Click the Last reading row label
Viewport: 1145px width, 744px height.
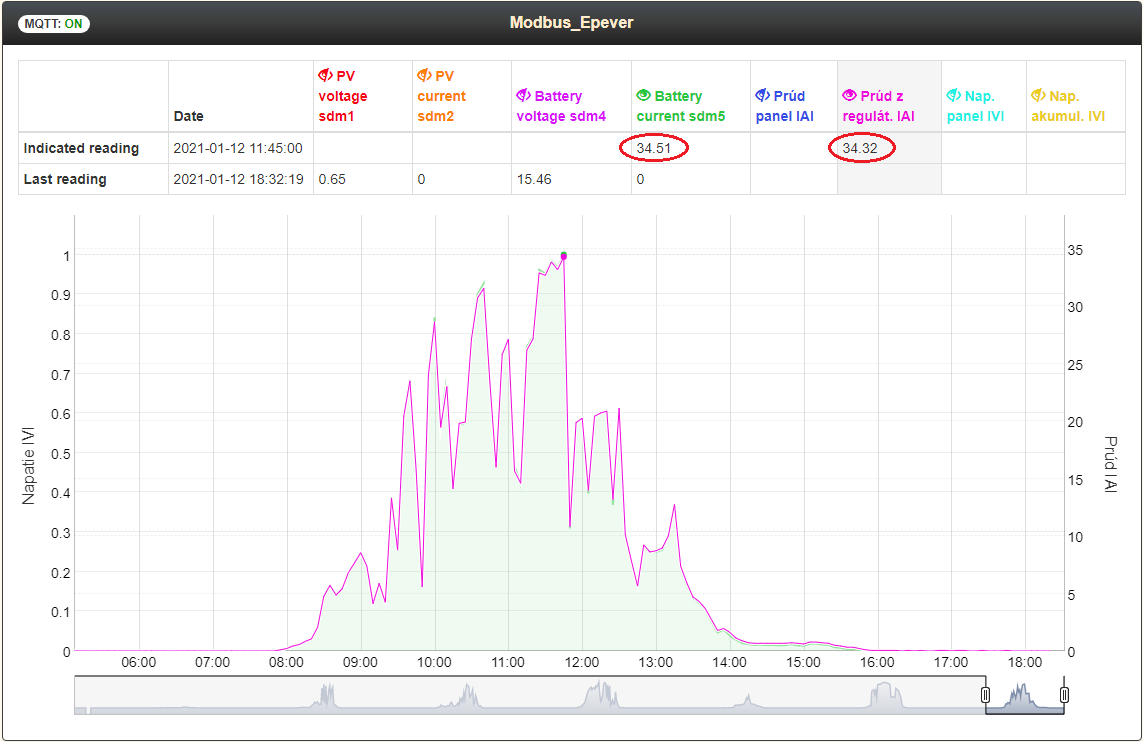pyautogui.click(x=65, y=180)
